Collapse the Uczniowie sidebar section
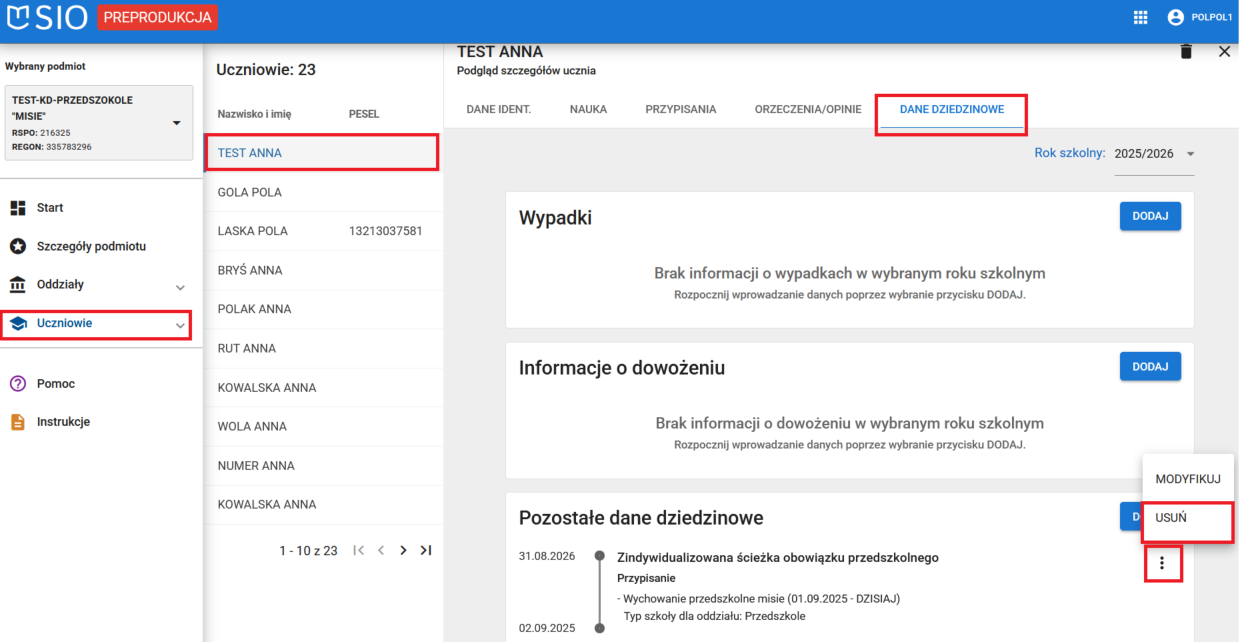Viewport: 1241px width, 642px height. click(x=180, y=325)
